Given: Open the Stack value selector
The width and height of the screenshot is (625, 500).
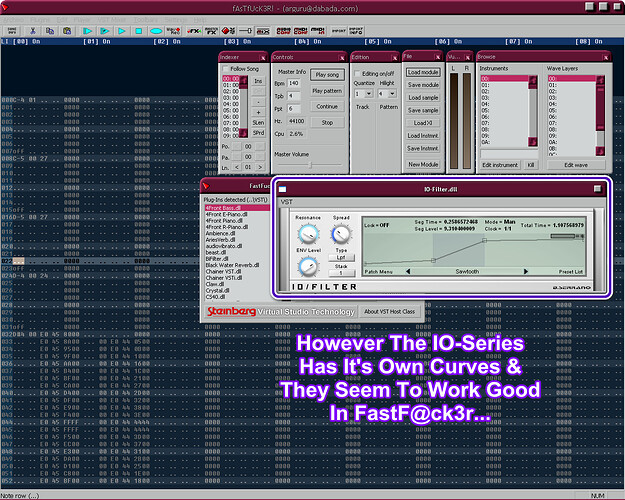Looking at the screenshot, I should coord(341,273).
